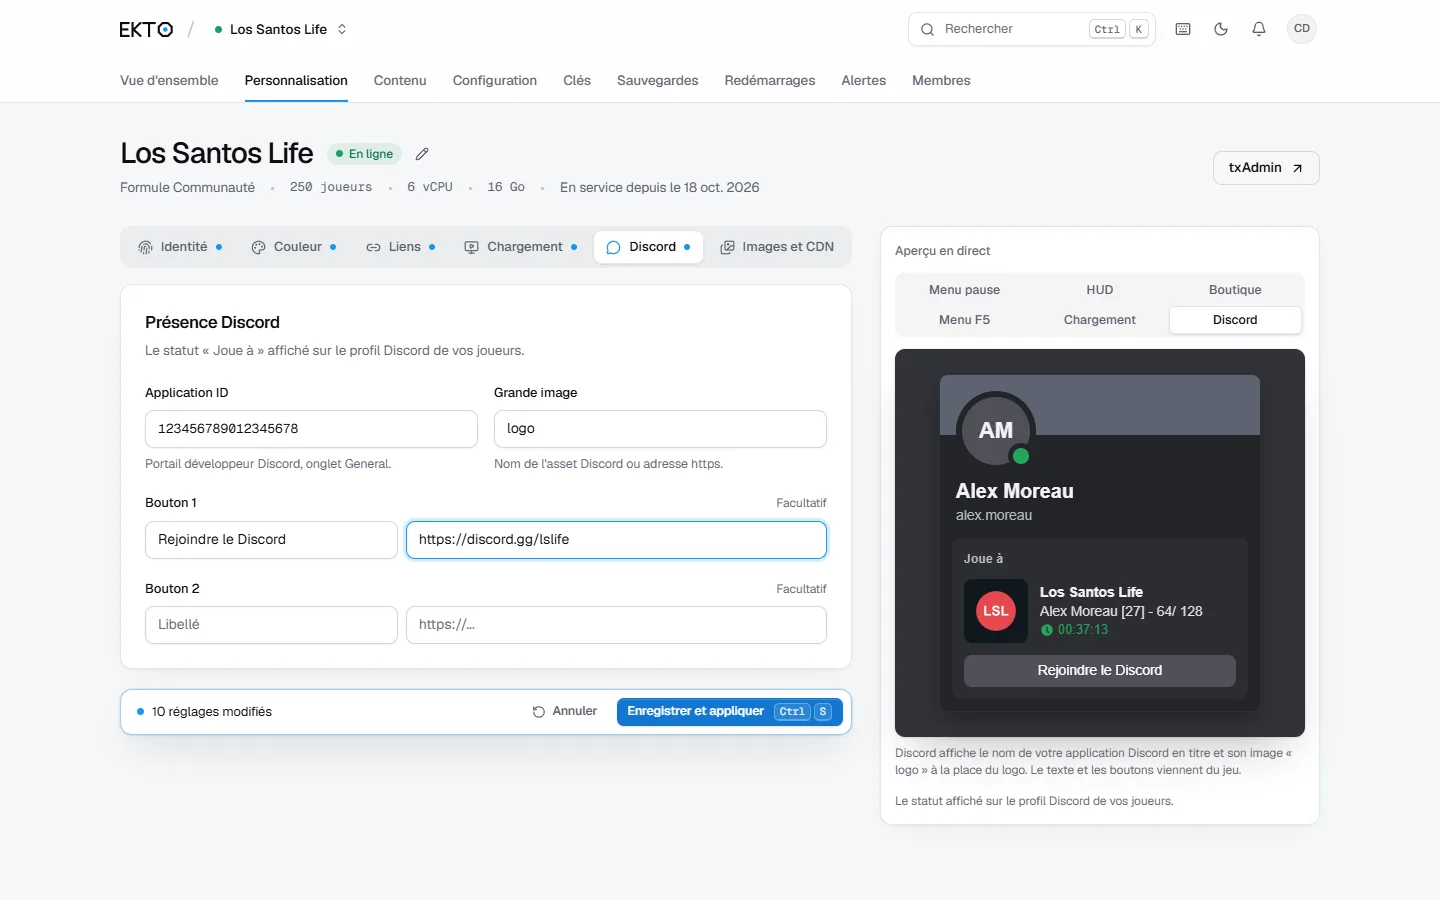
Task: Click the LSL logo in preview
Action: pyautogui.click(x=996, y=611)
